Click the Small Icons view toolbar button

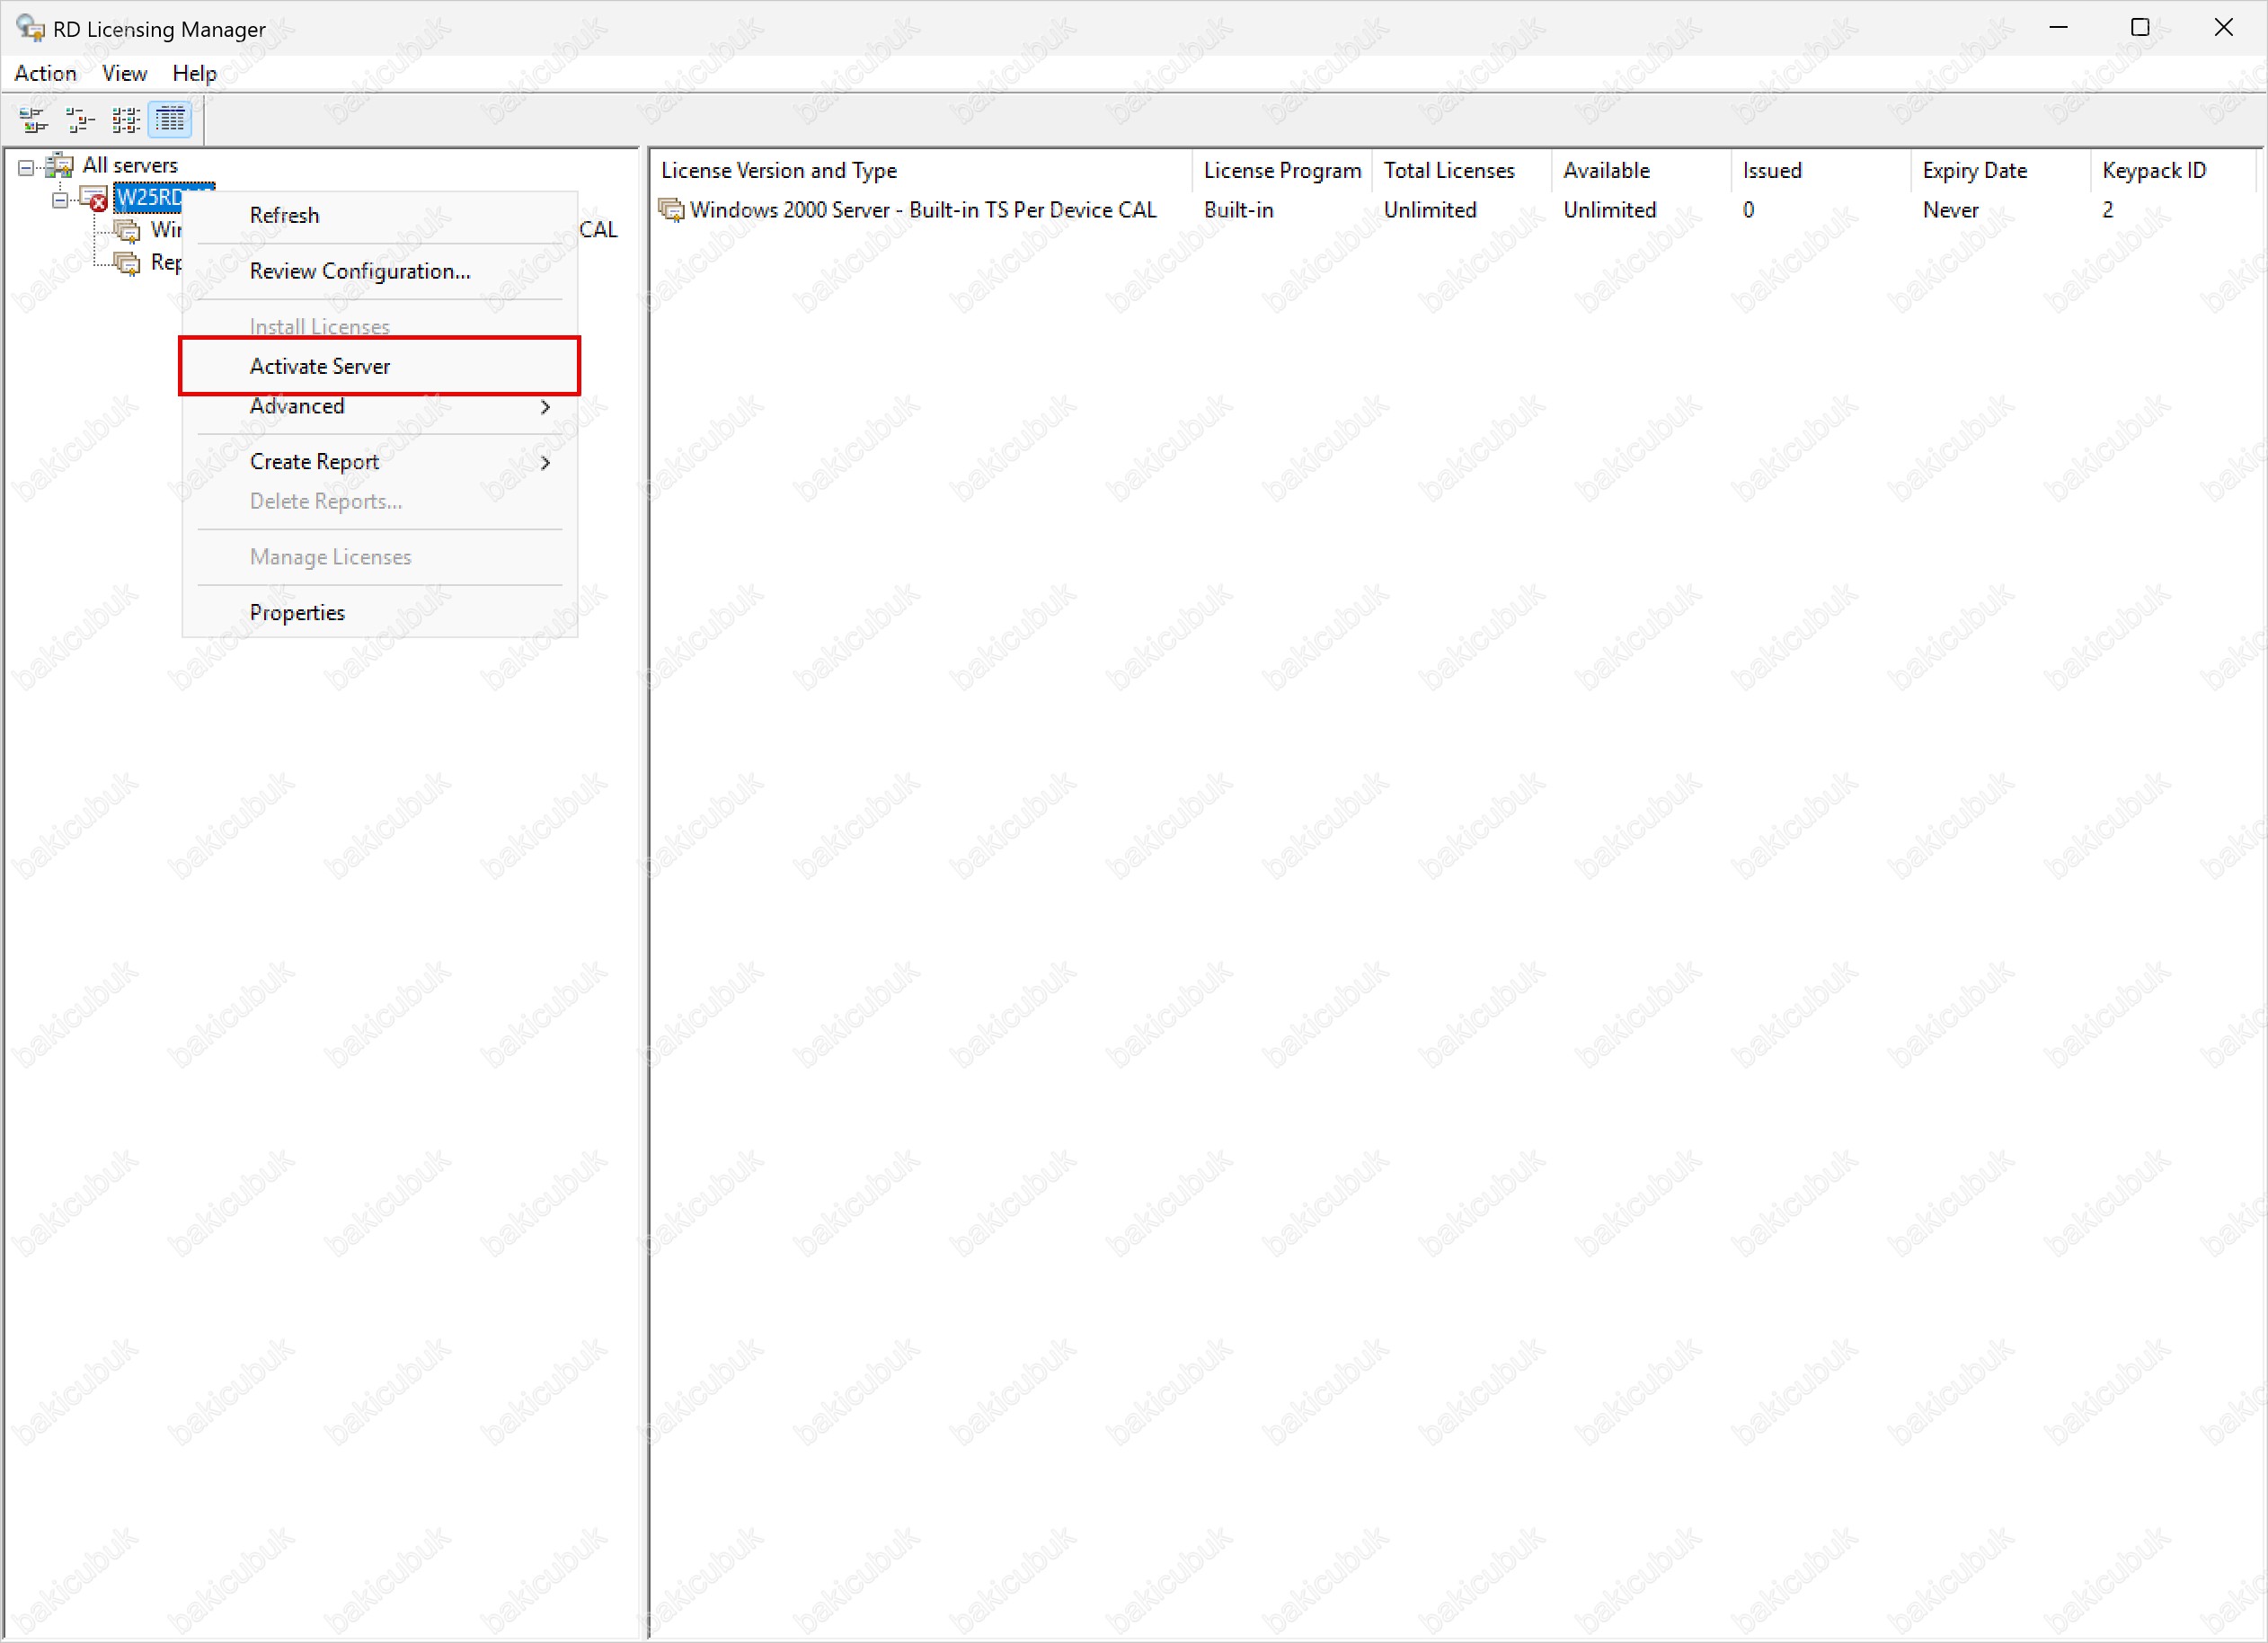79,120
